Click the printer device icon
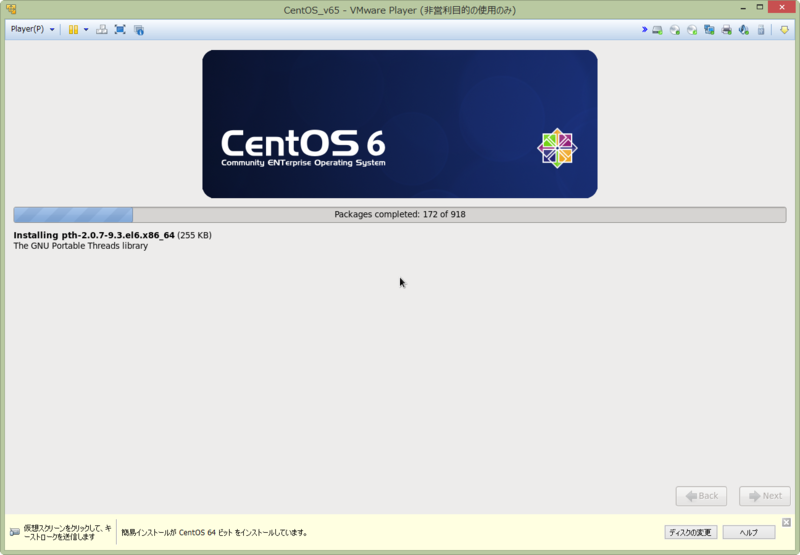 click(x=727, y=30)
